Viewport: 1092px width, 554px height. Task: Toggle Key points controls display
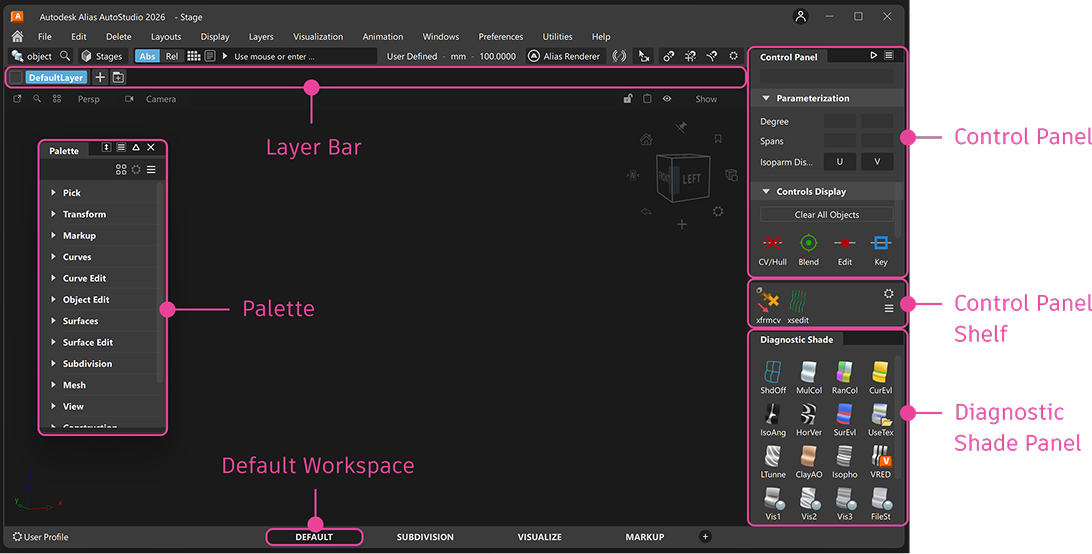click(x=881, y=250)
